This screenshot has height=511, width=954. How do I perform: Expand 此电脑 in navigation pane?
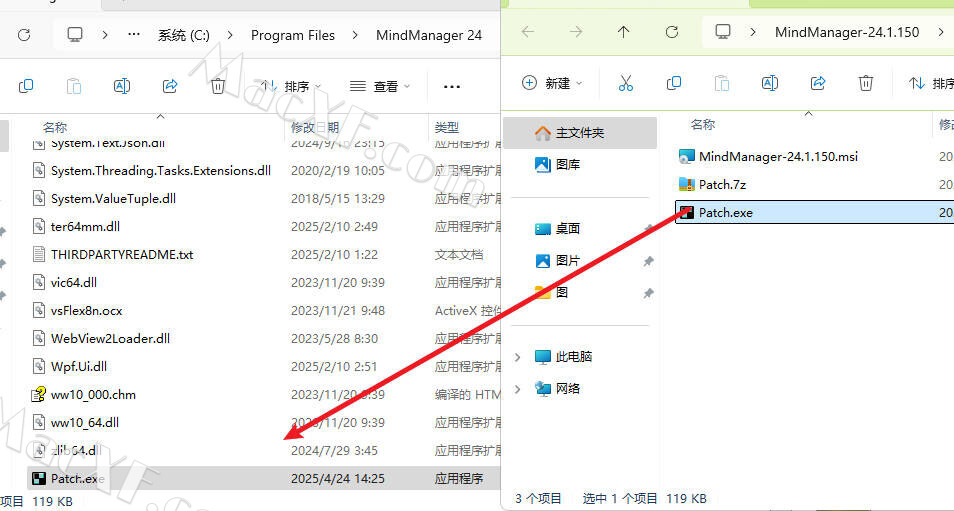tap(518, 357)
